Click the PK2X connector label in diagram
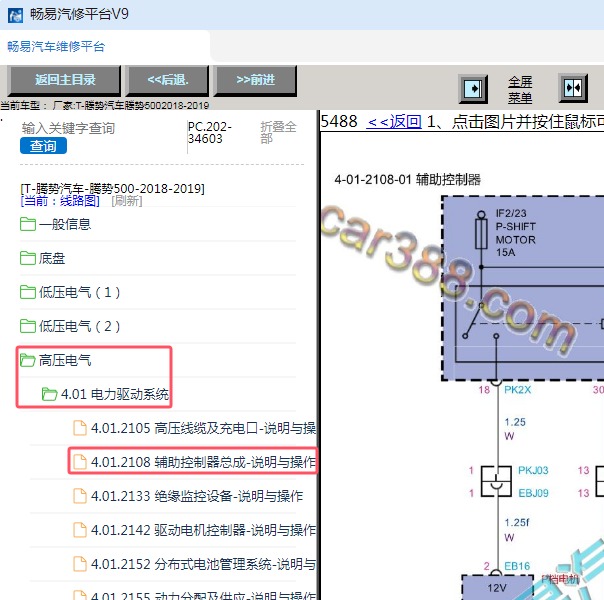Viewport: 604px width, 600px height. [x=517, y=390]
